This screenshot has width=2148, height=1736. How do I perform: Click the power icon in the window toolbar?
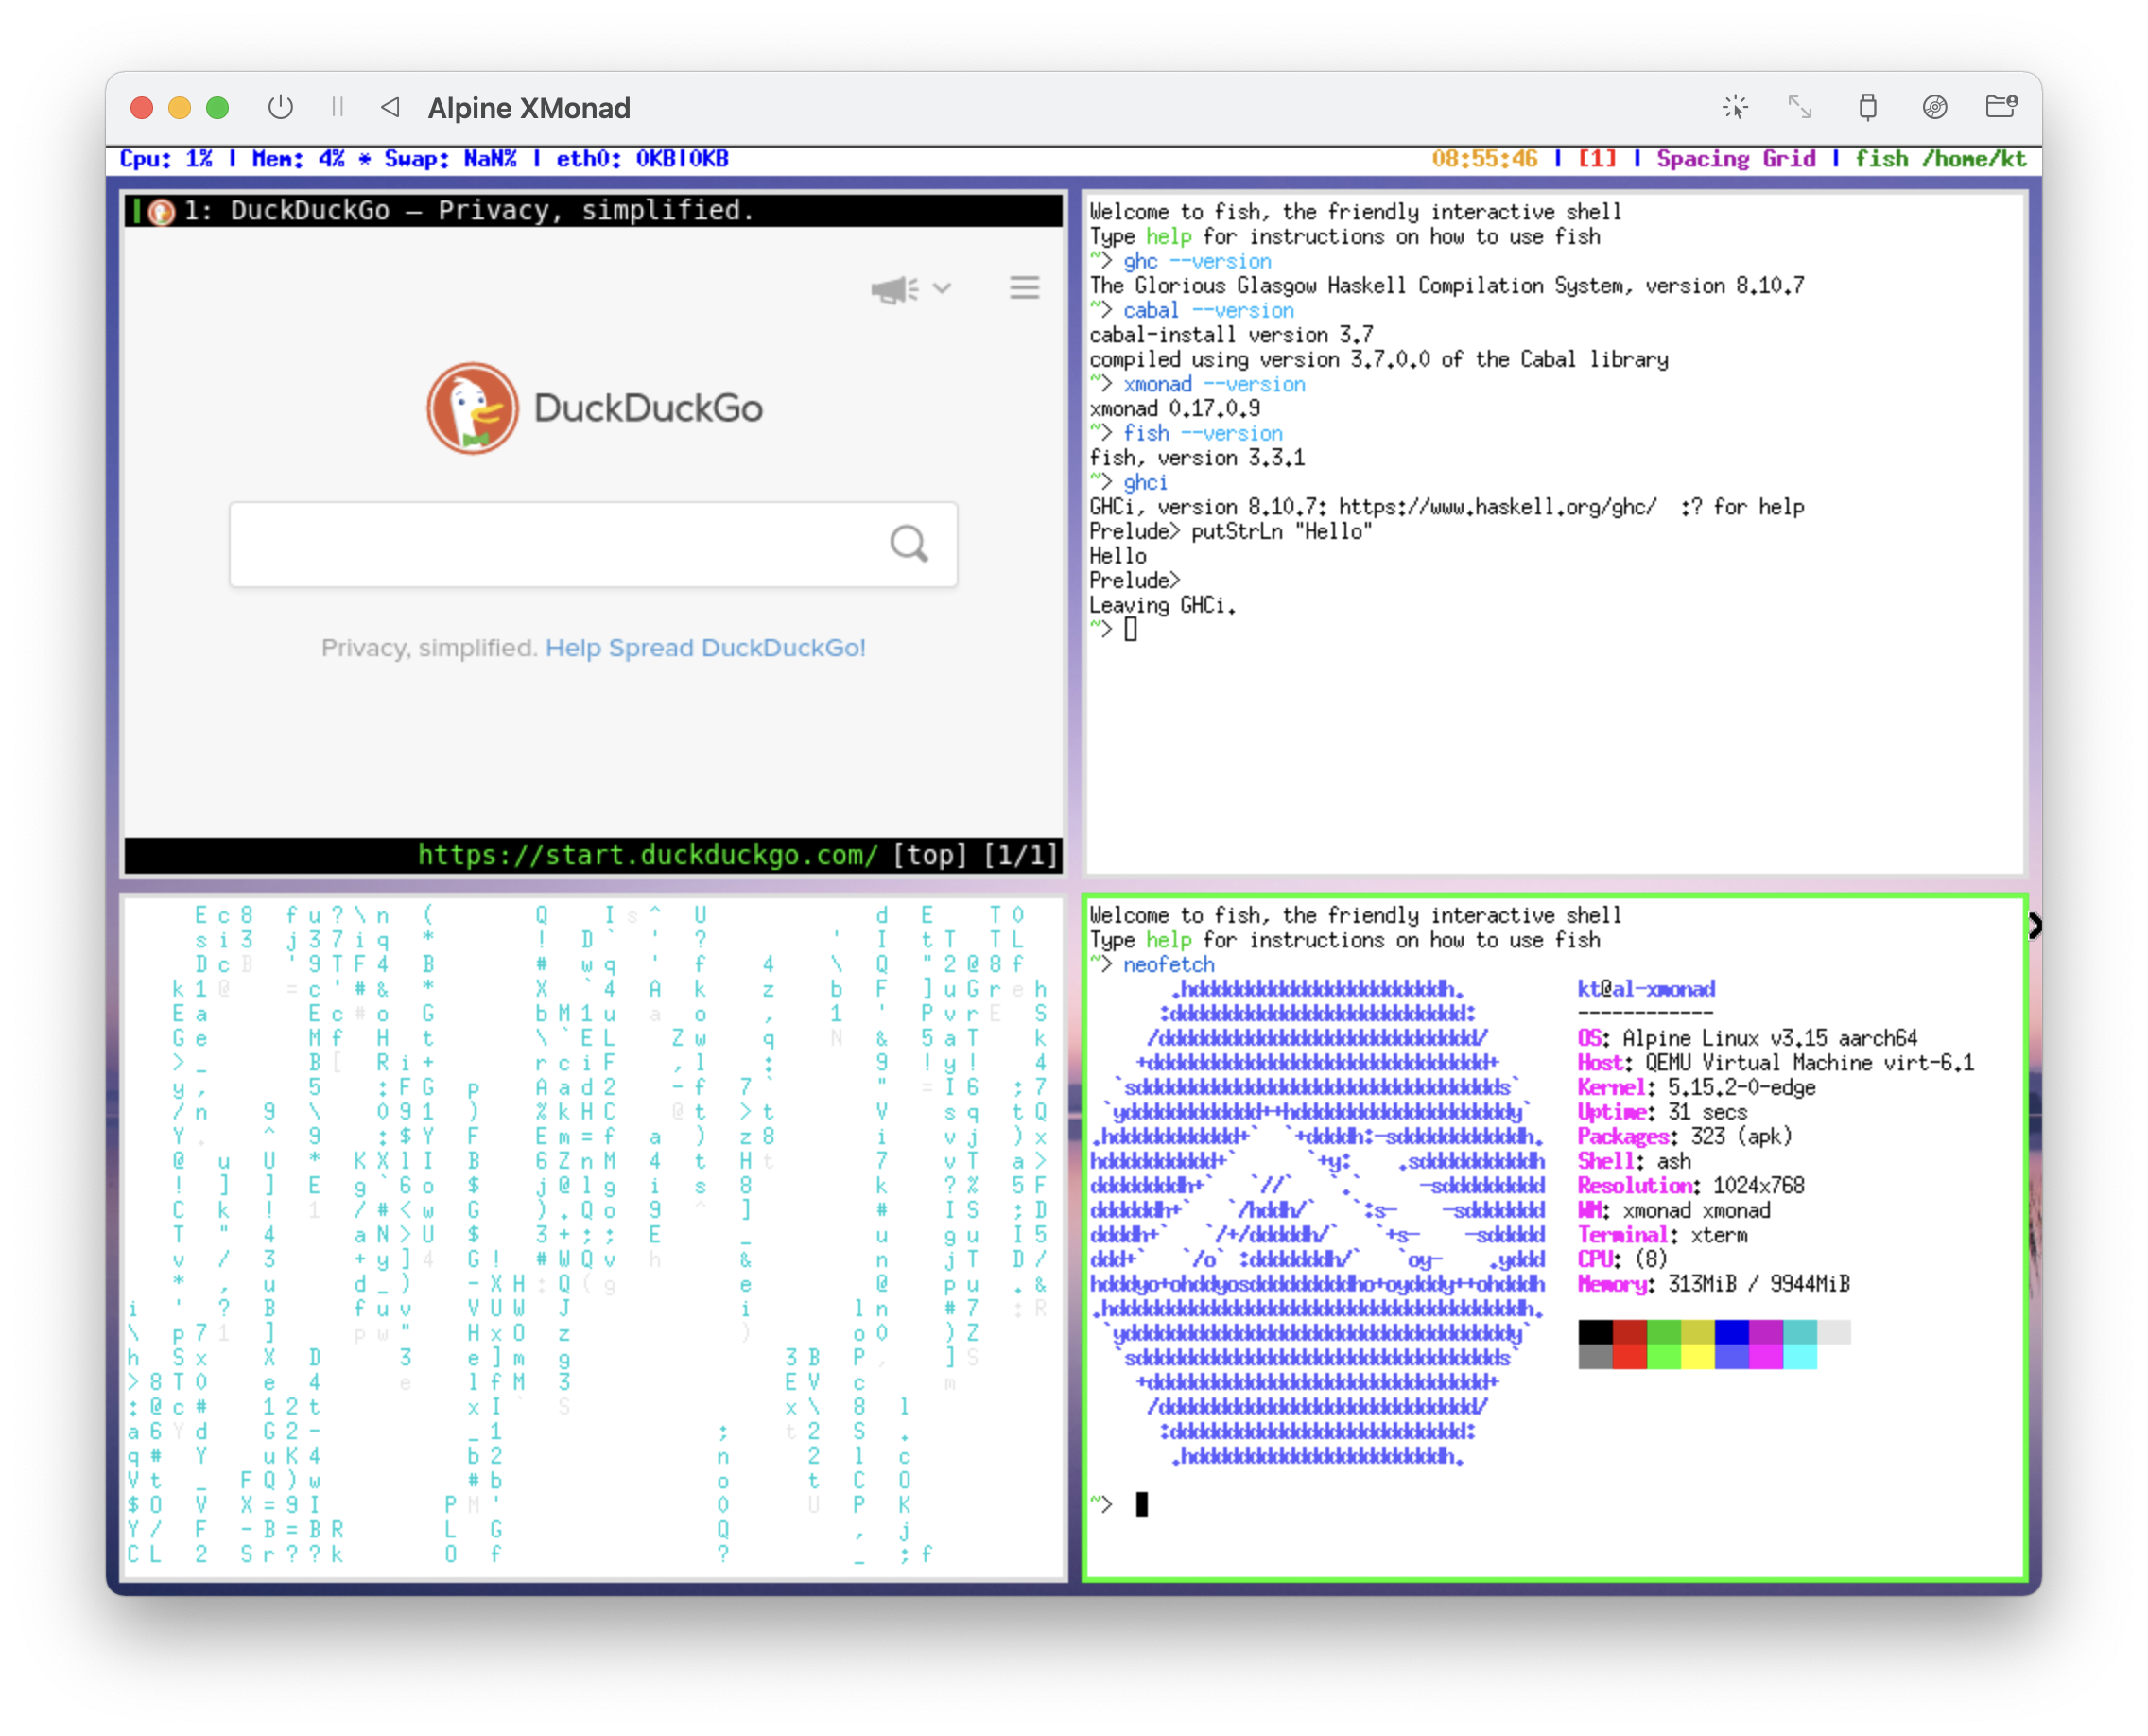coord(280,107)
